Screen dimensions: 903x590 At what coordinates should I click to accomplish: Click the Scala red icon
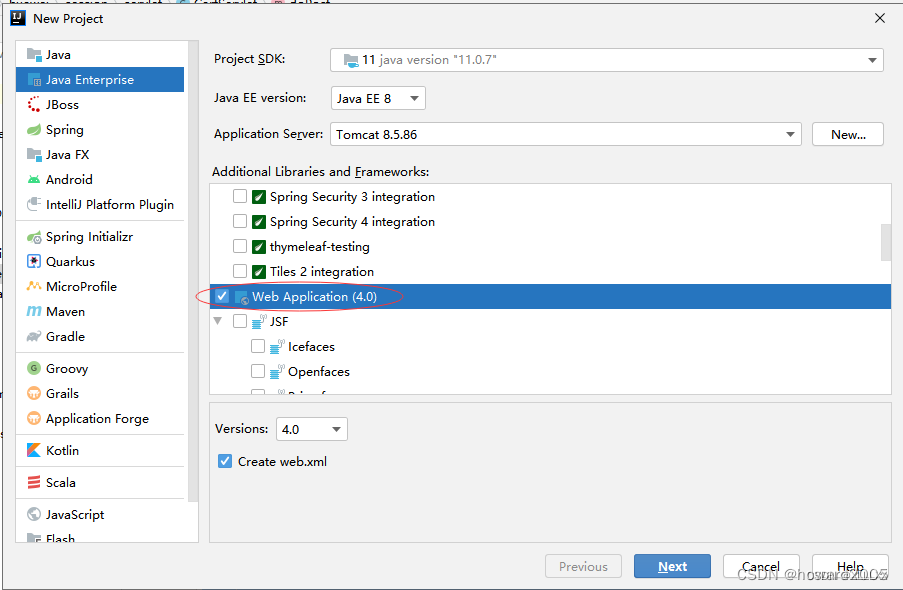[x=34, y=482]
